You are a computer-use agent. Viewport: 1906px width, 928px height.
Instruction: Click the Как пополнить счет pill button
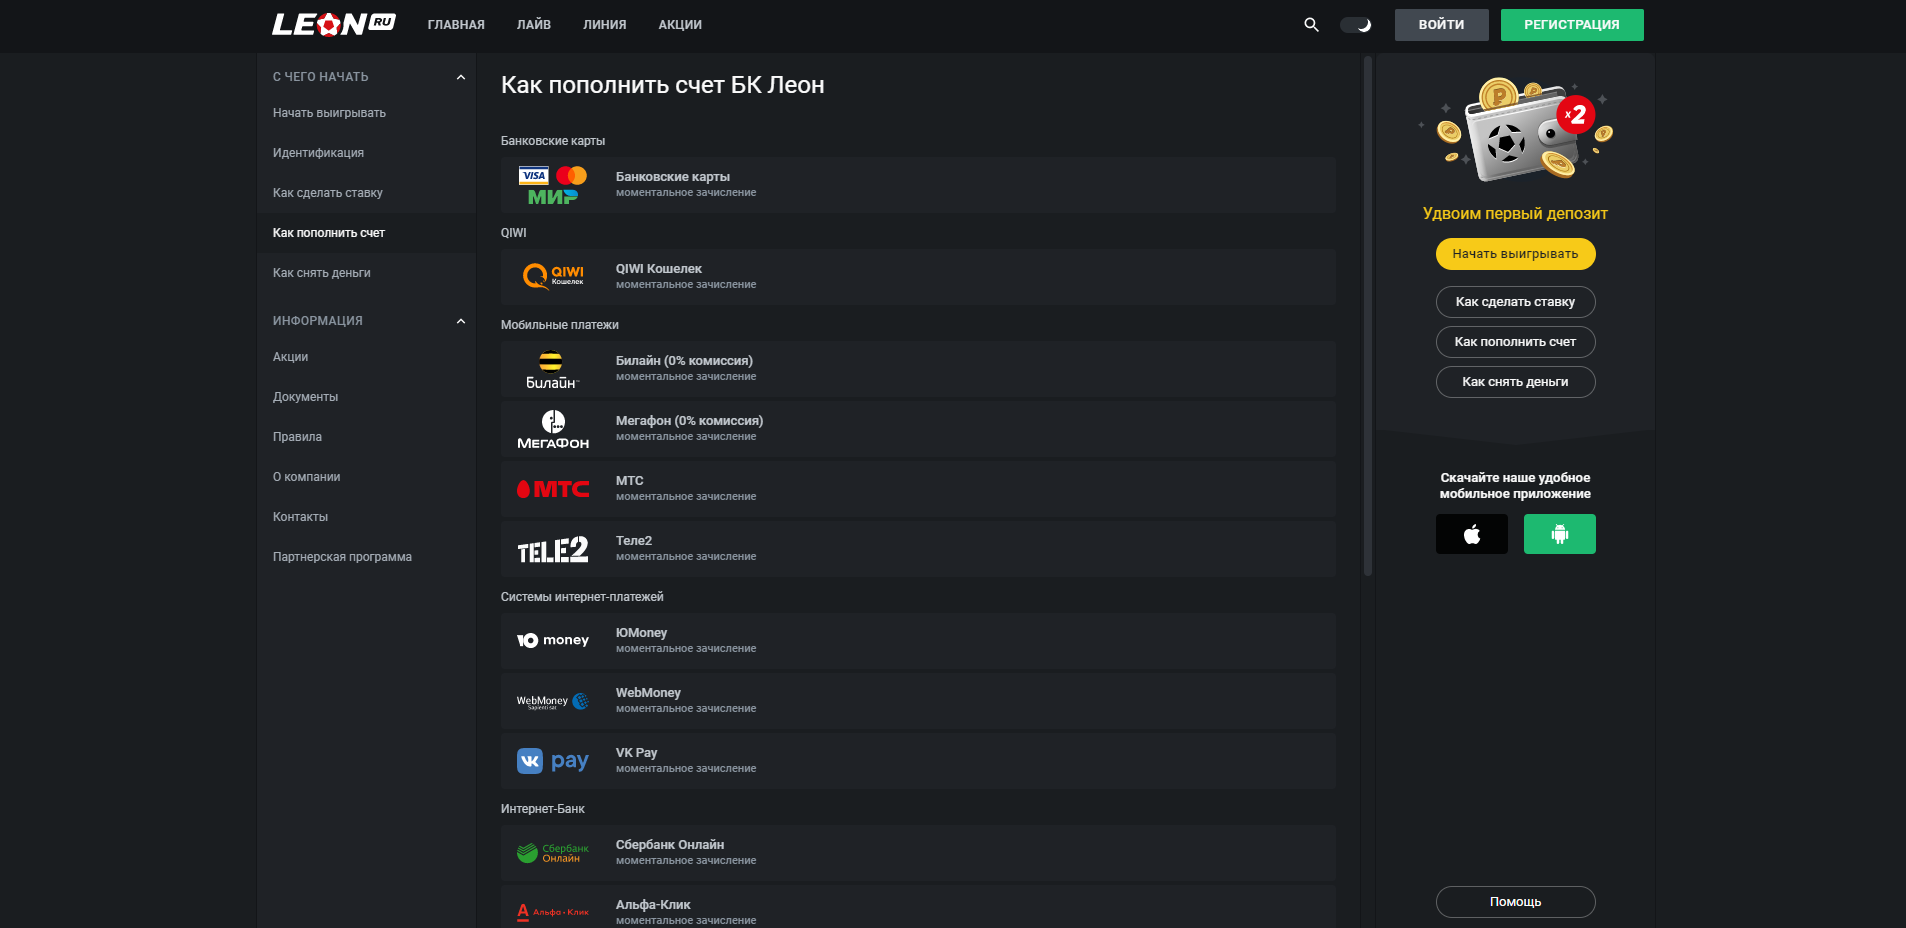click(1515, 342)
